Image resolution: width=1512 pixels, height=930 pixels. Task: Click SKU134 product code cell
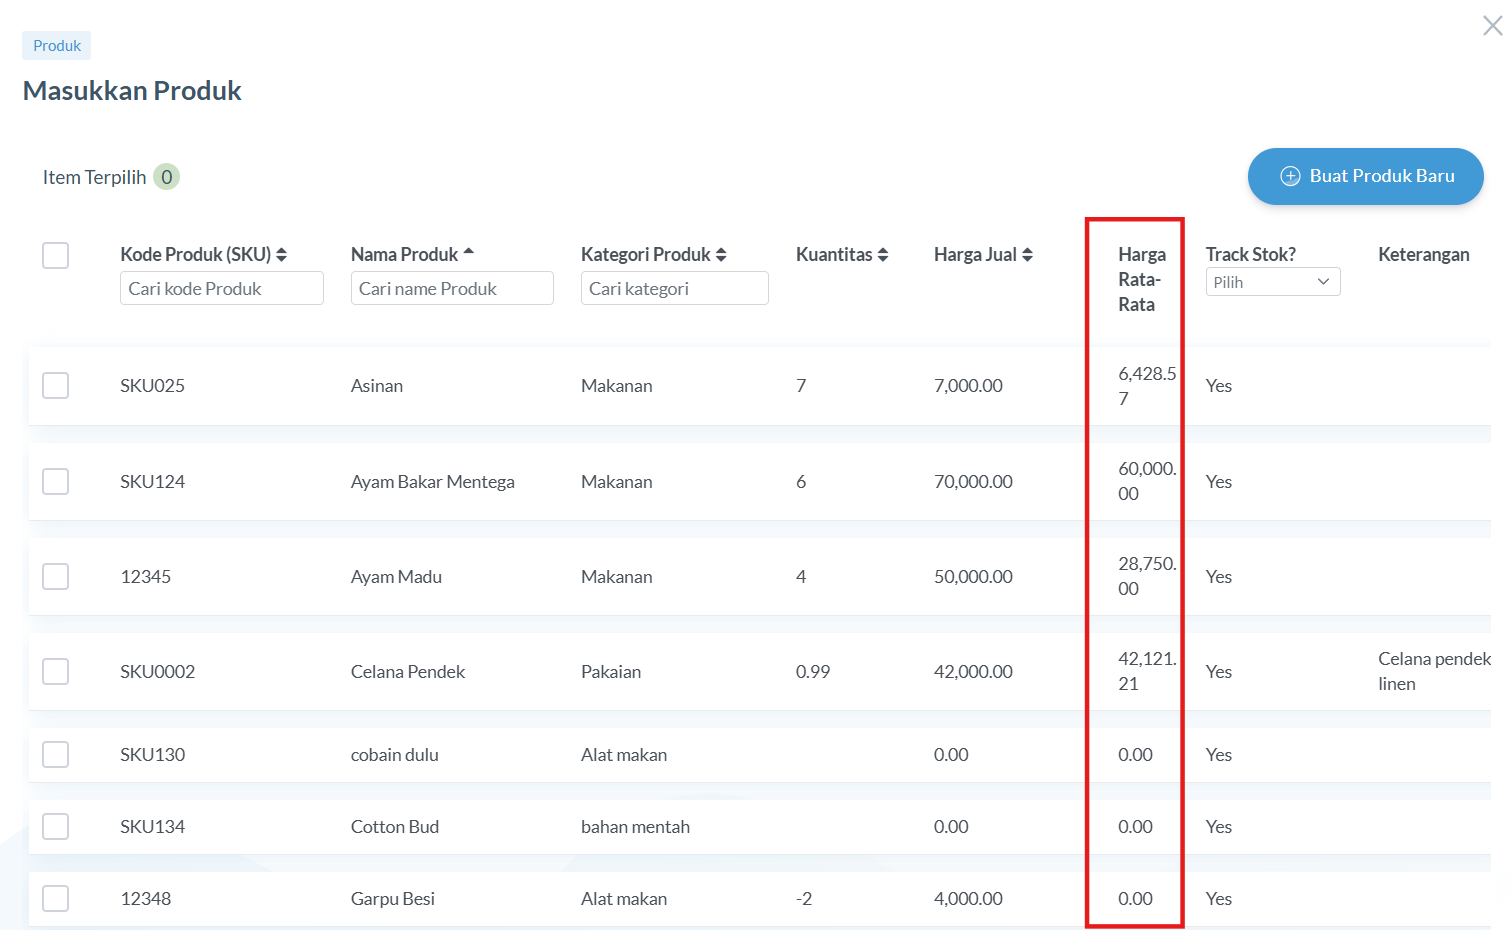point(152,827)
